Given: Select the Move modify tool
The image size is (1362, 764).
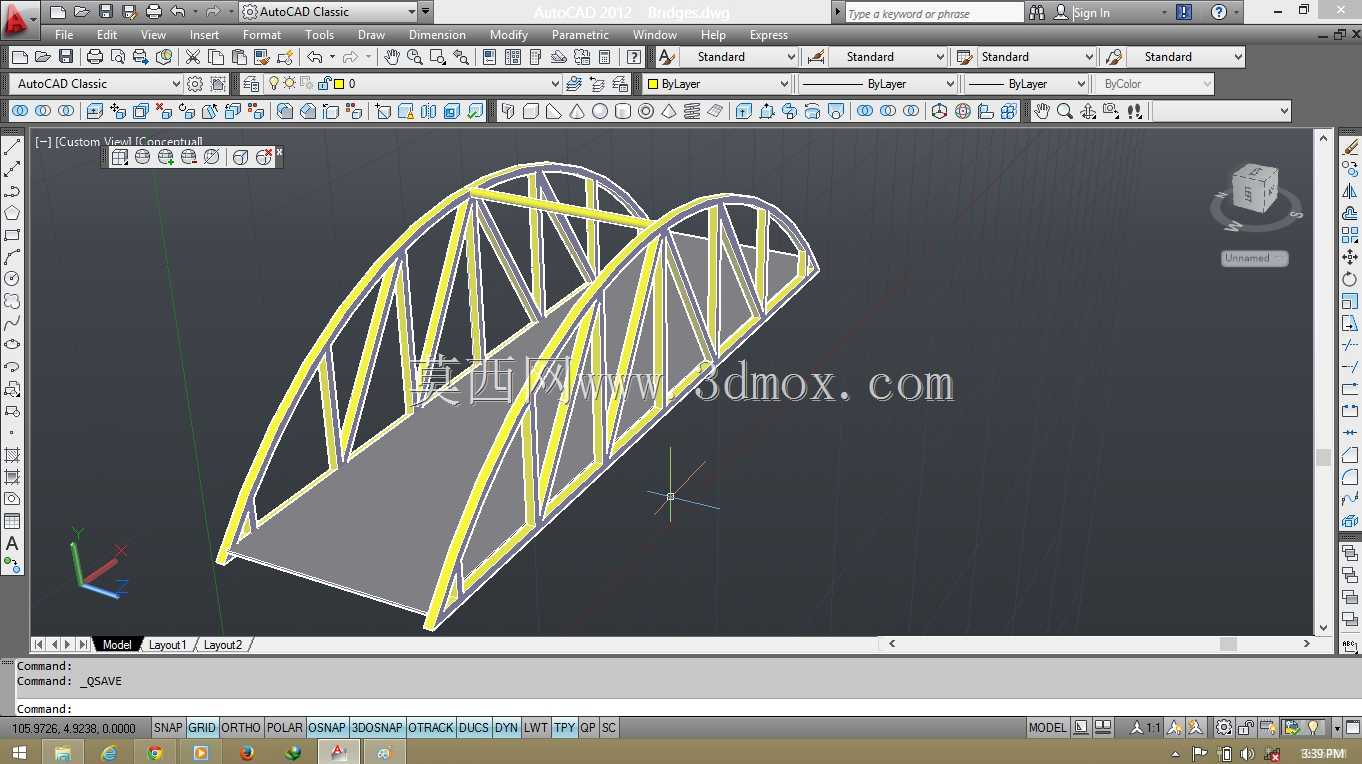Looking at the screenshot, I should (1350, 257).
